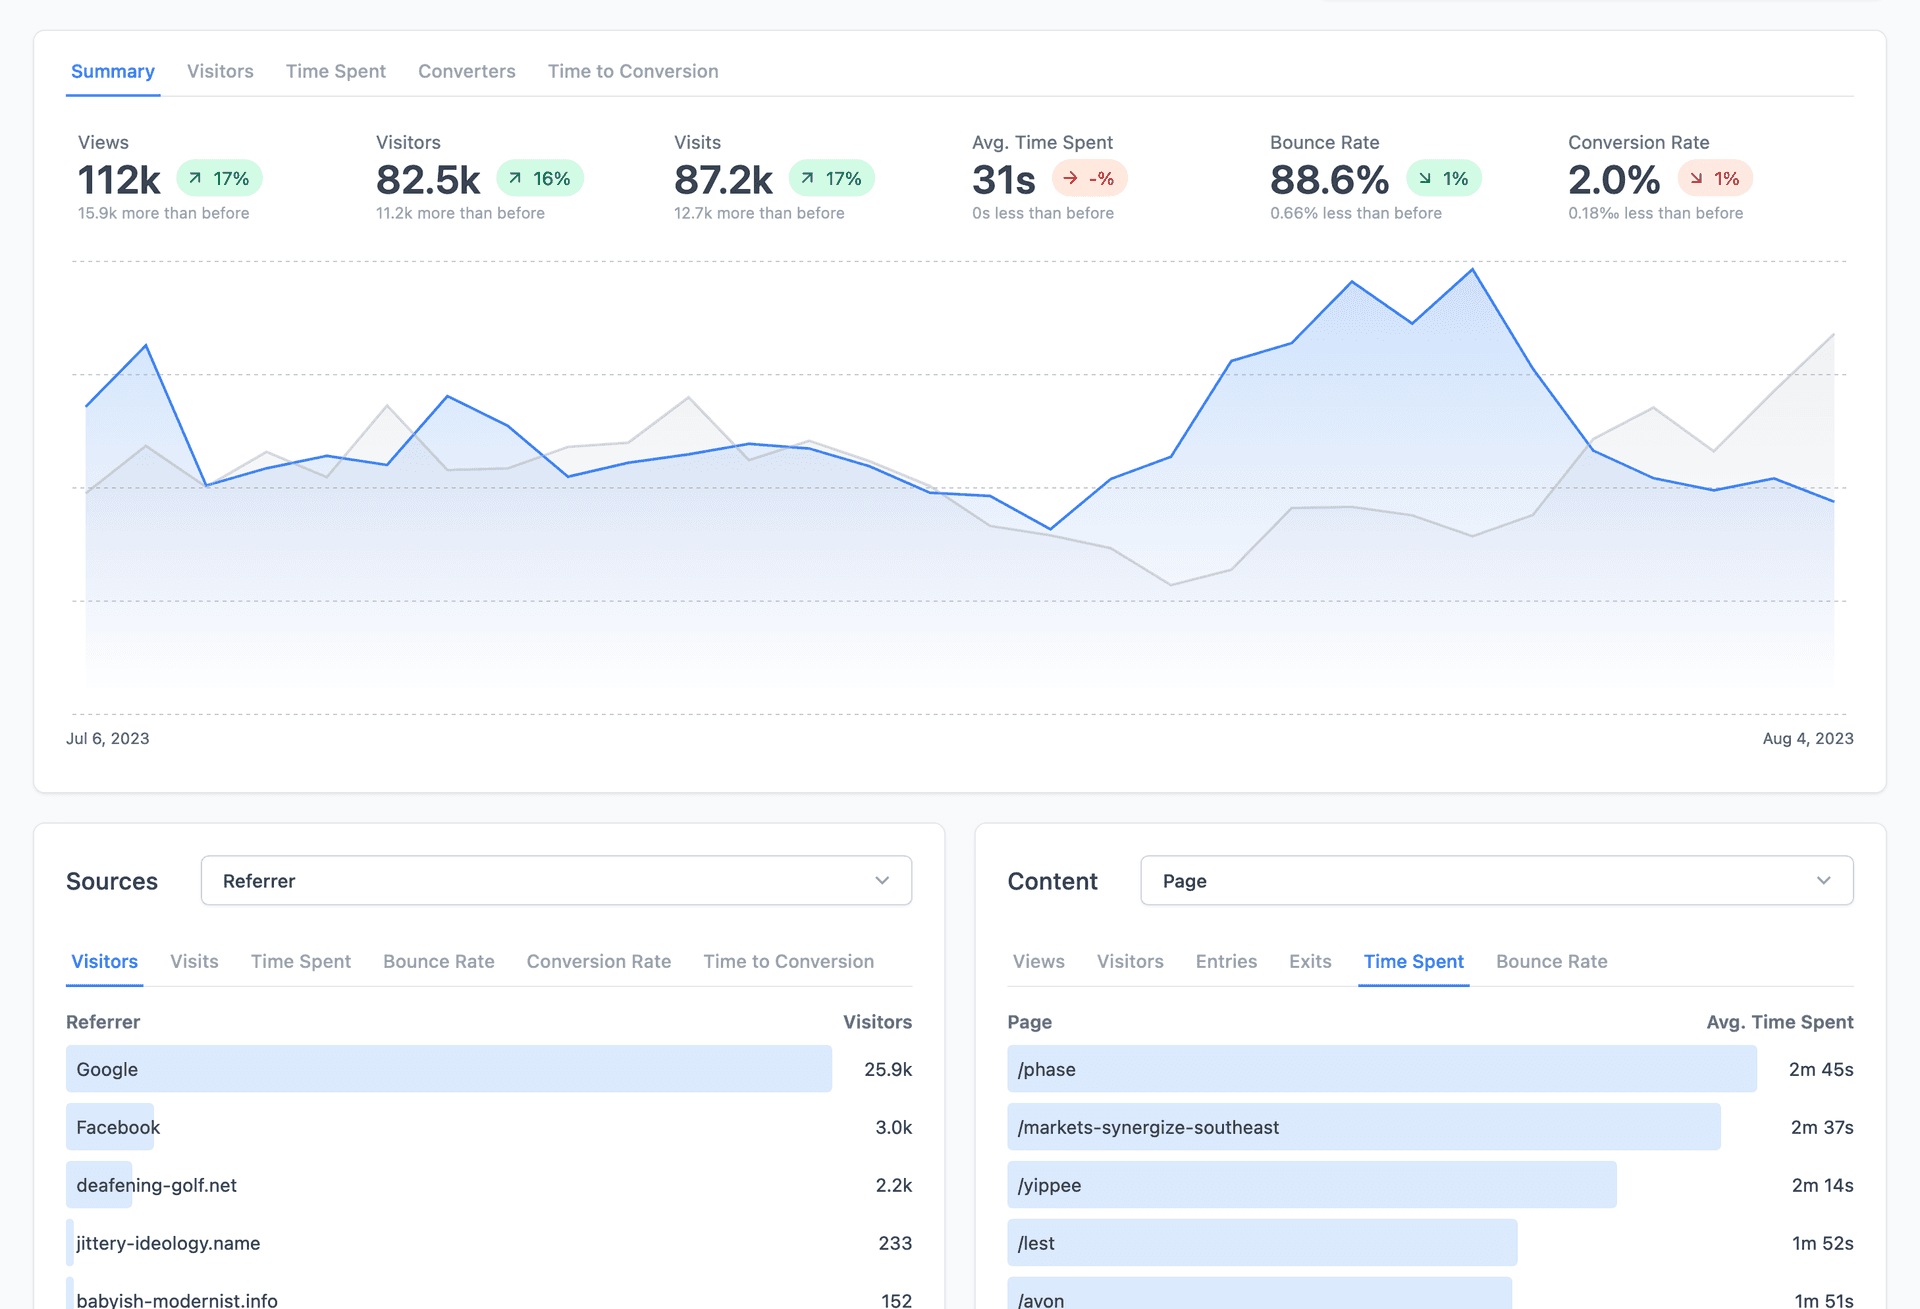Click the Bounce Rate 1% decrease badge
The height and width of the screenshot is (1309, 1920).
pyautogui.click(x=1444, y=178)
